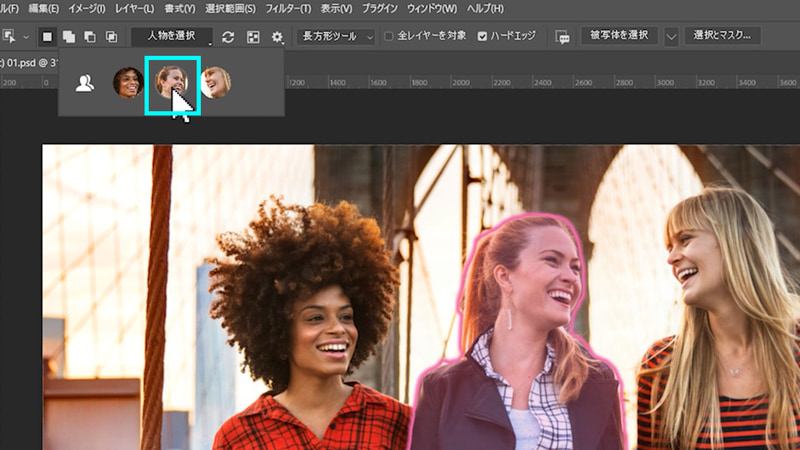Choose Add to Selection mode icon

click(68, 37)
